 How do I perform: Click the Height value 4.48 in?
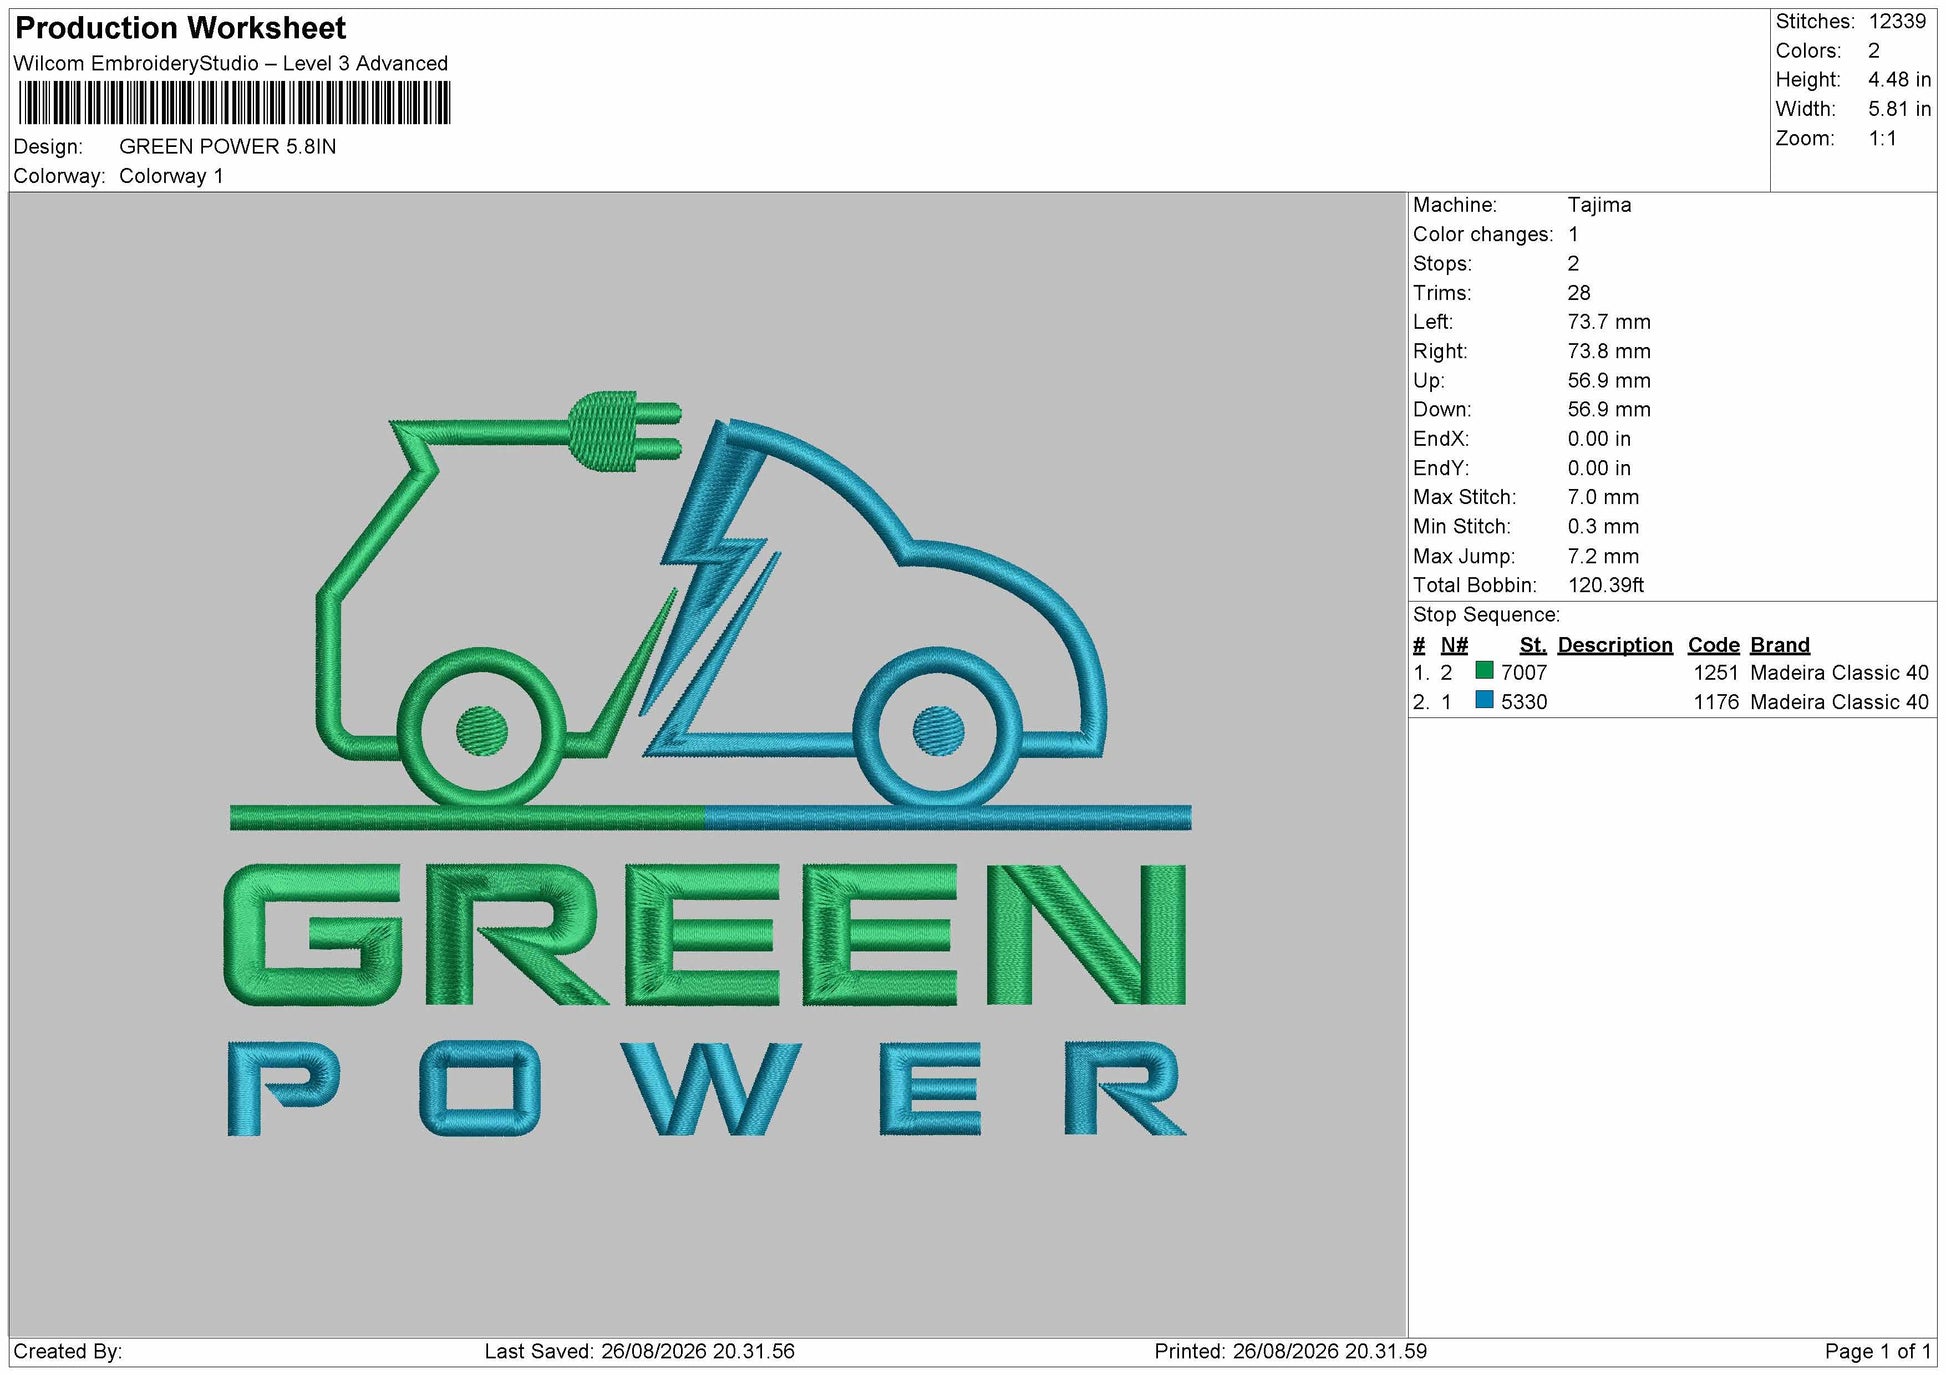(1899, 80)
